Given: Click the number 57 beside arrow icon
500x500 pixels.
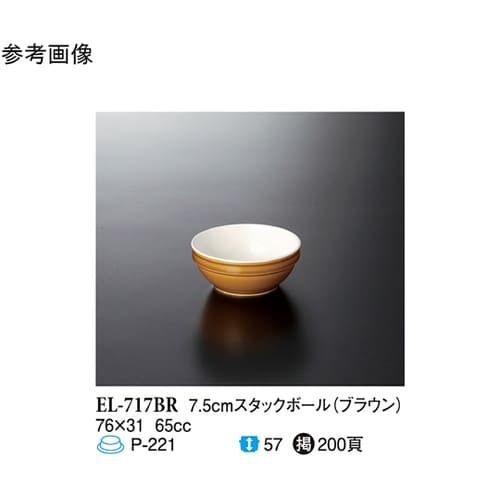Looking at the screenshot, I should point(273,445).
